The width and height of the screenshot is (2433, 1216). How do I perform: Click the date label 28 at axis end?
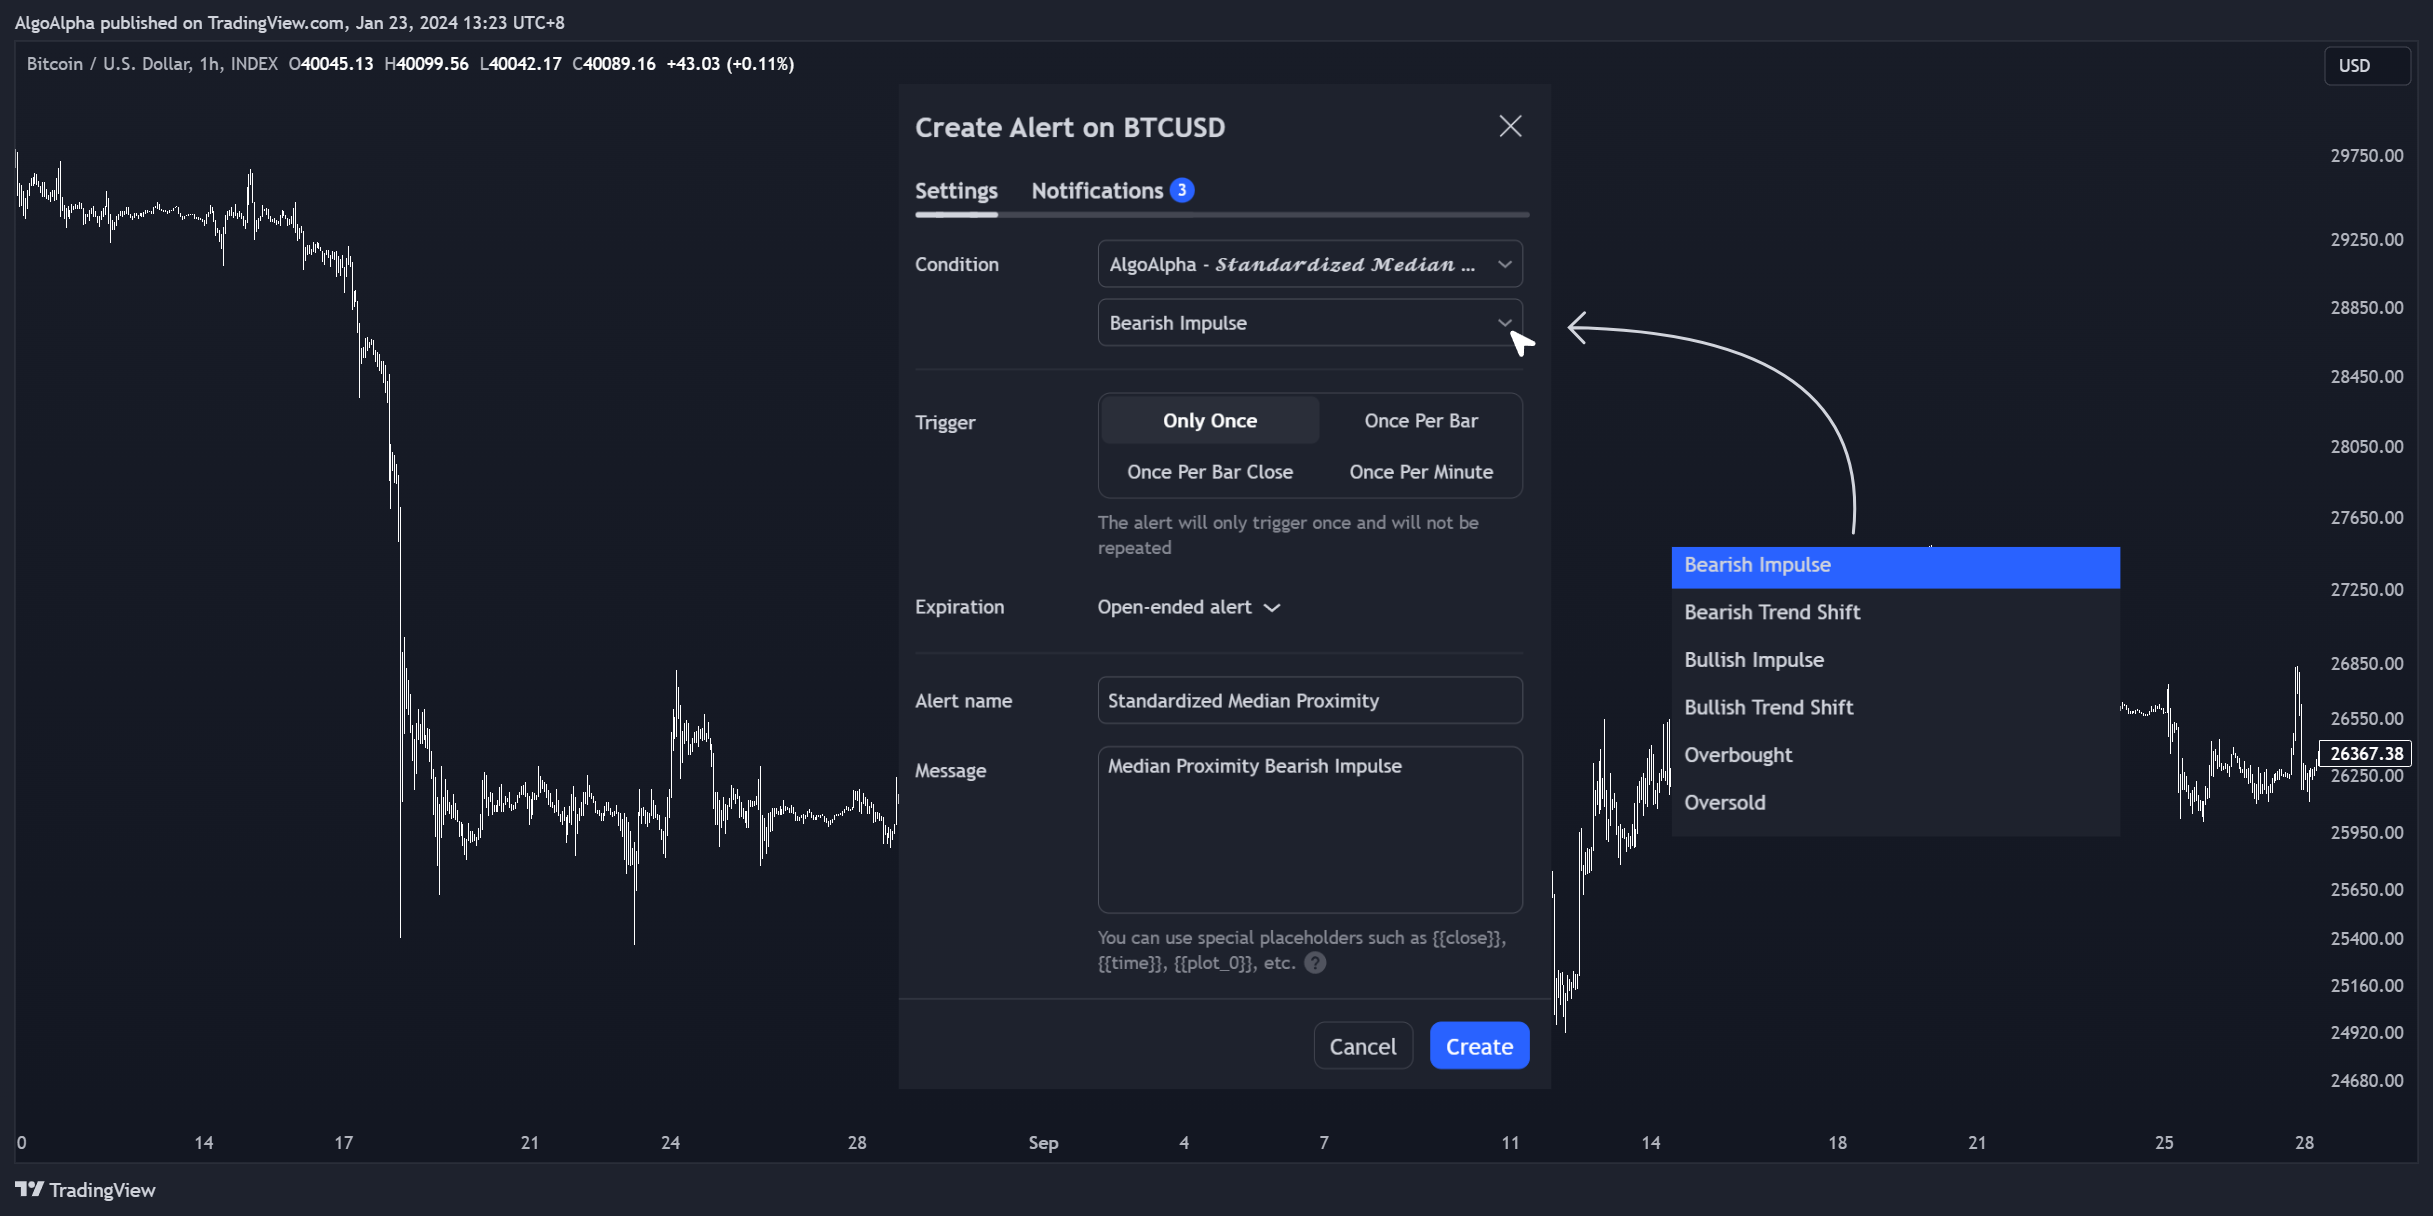tap(2304, 1143)
